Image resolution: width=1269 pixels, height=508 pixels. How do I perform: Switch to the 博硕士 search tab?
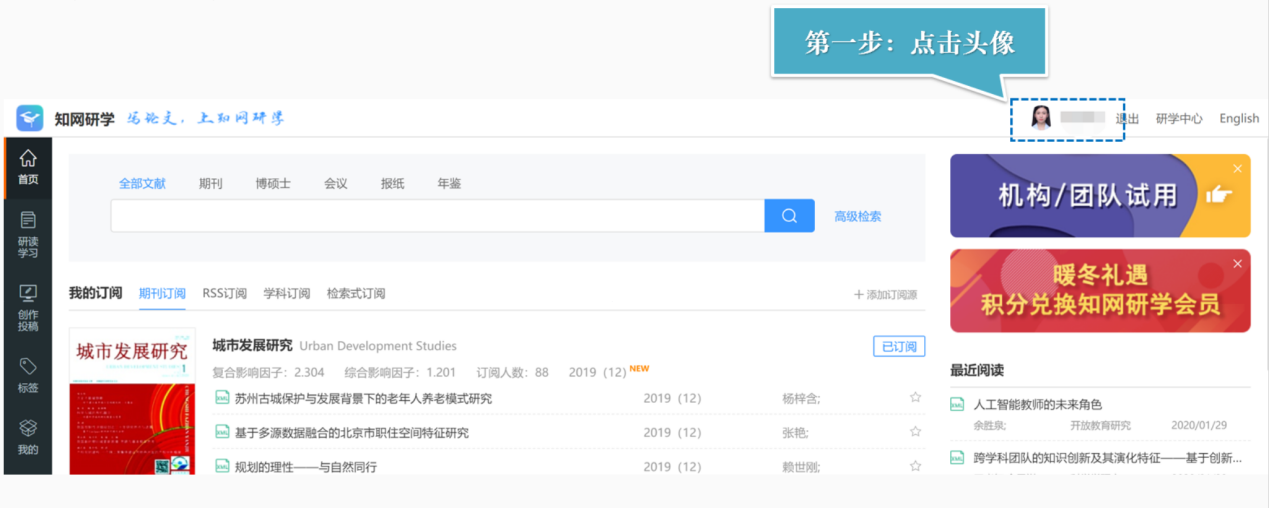[x=273, y=184]
